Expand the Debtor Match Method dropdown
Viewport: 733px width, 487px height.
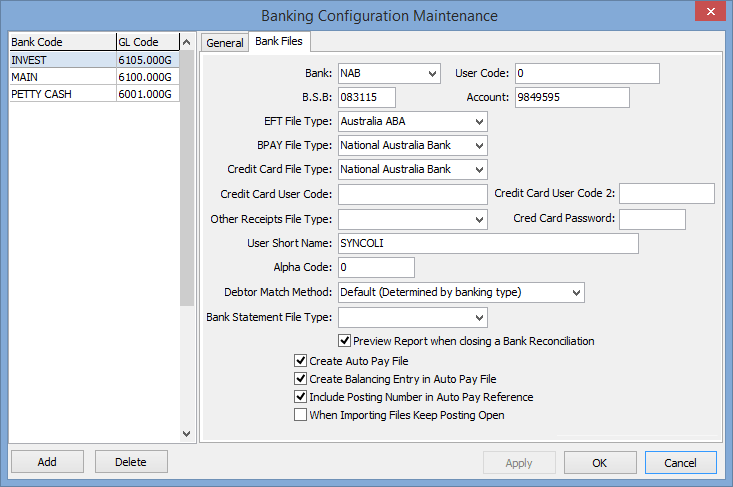tap(576, 293)
